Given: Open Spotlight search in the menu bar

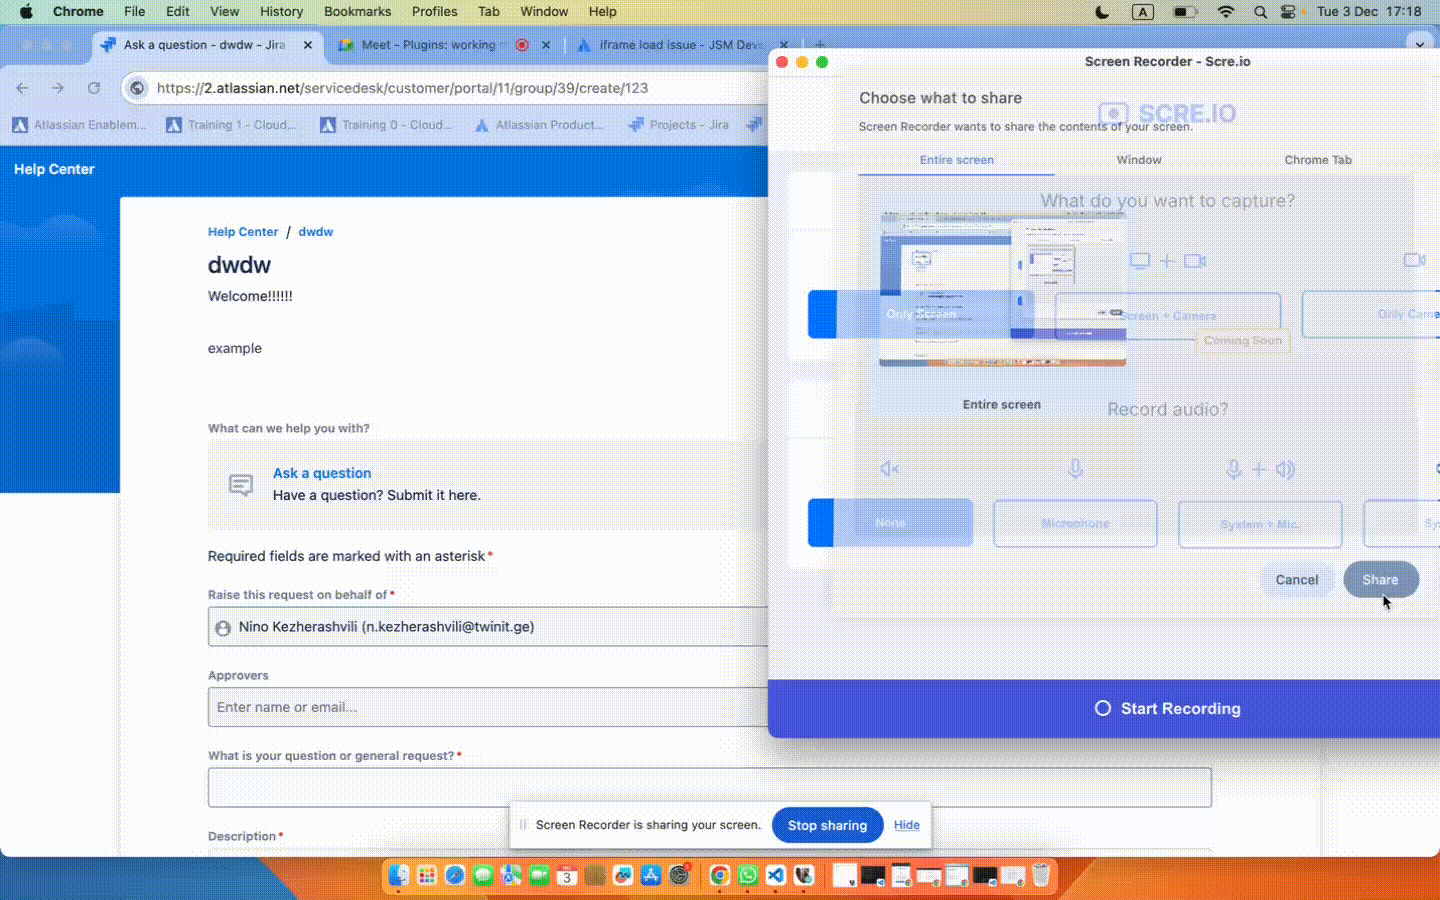Looking at the screenshot, I should pos(1260,12).
